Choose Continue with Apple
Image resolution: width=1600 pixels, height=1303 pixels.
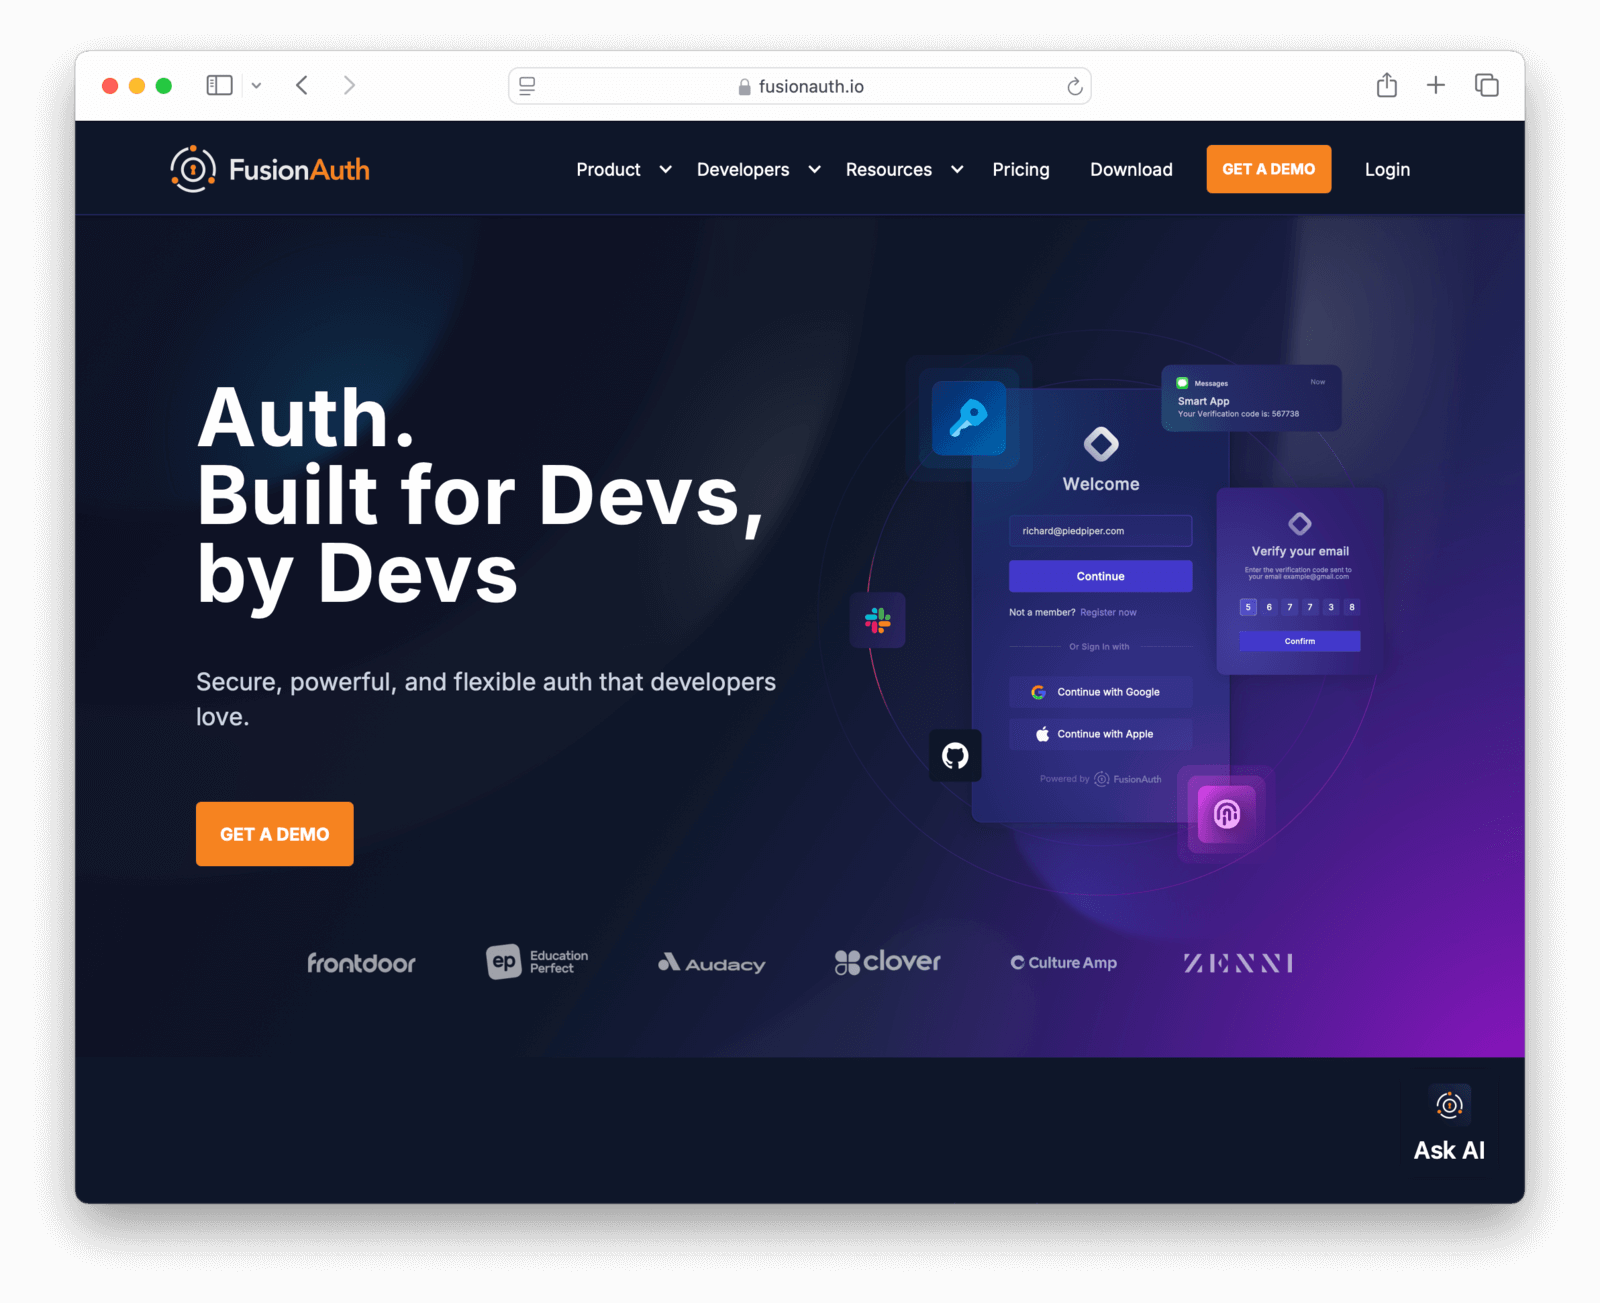[1100, 734]
